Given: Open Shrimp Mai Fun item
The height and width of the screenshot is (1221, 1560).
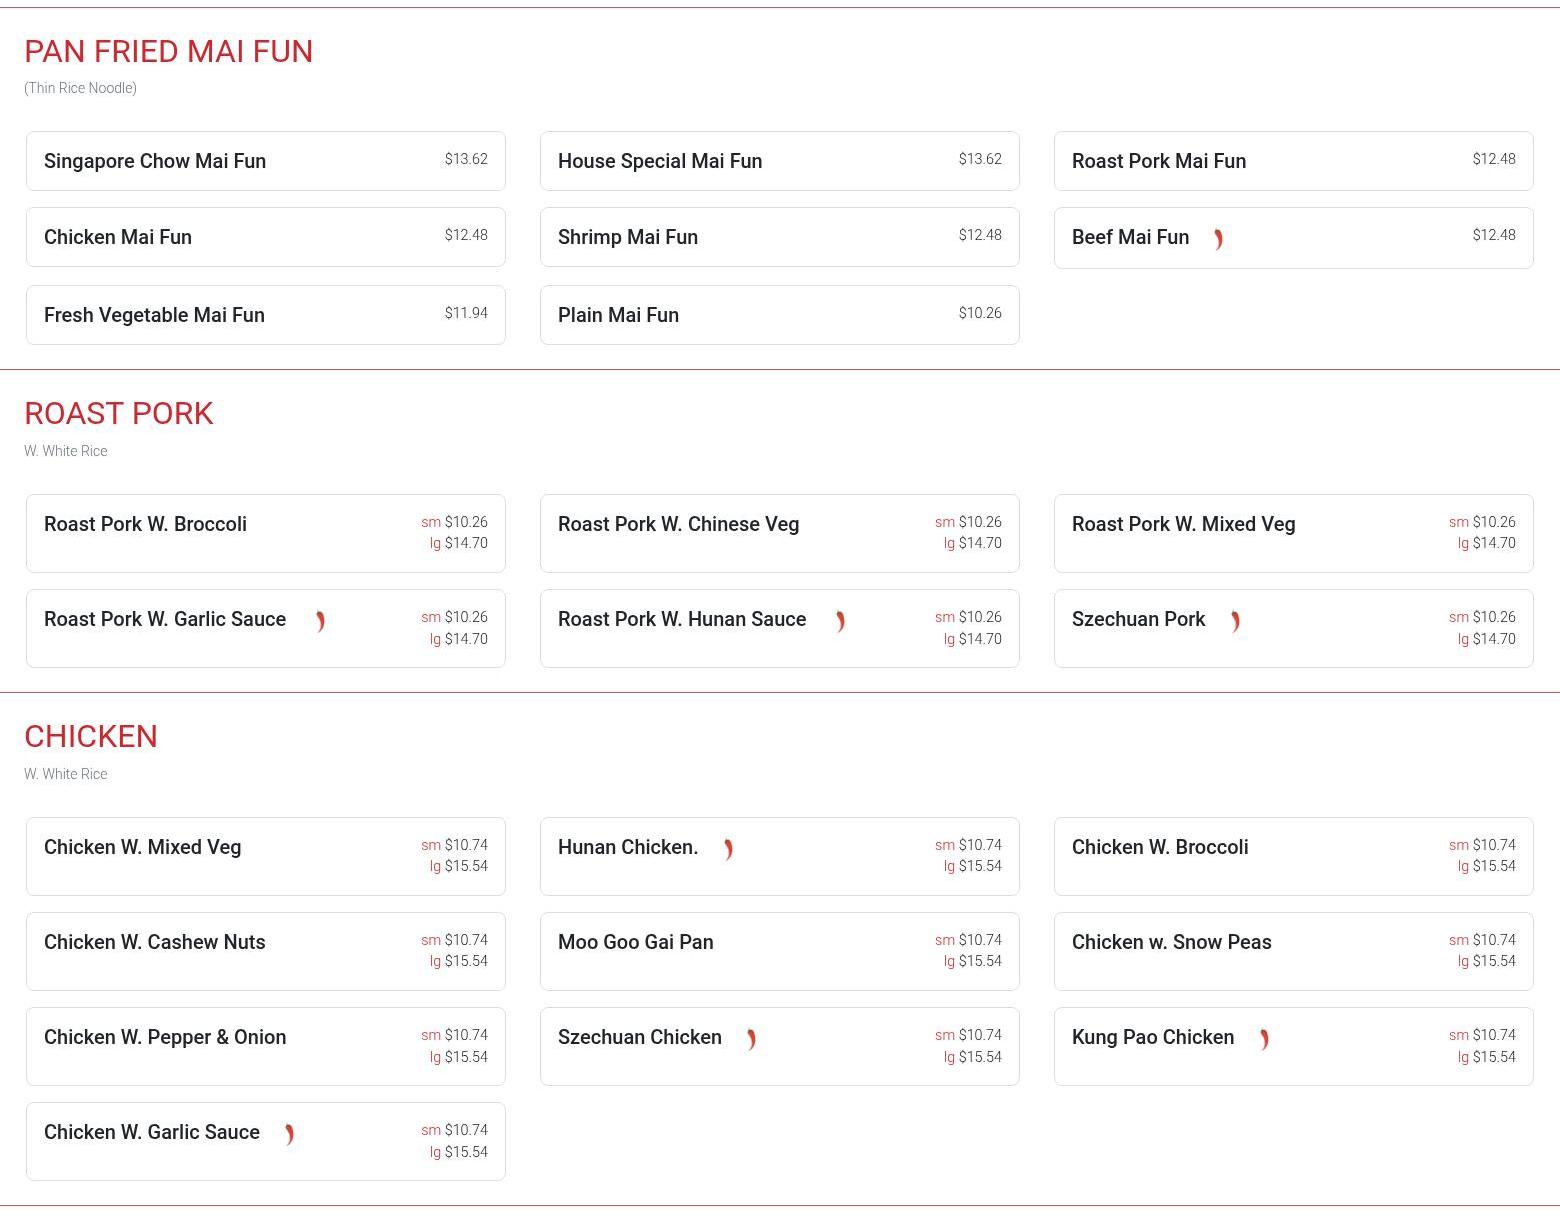Looking at the screenshot, I should pos(780,237).
